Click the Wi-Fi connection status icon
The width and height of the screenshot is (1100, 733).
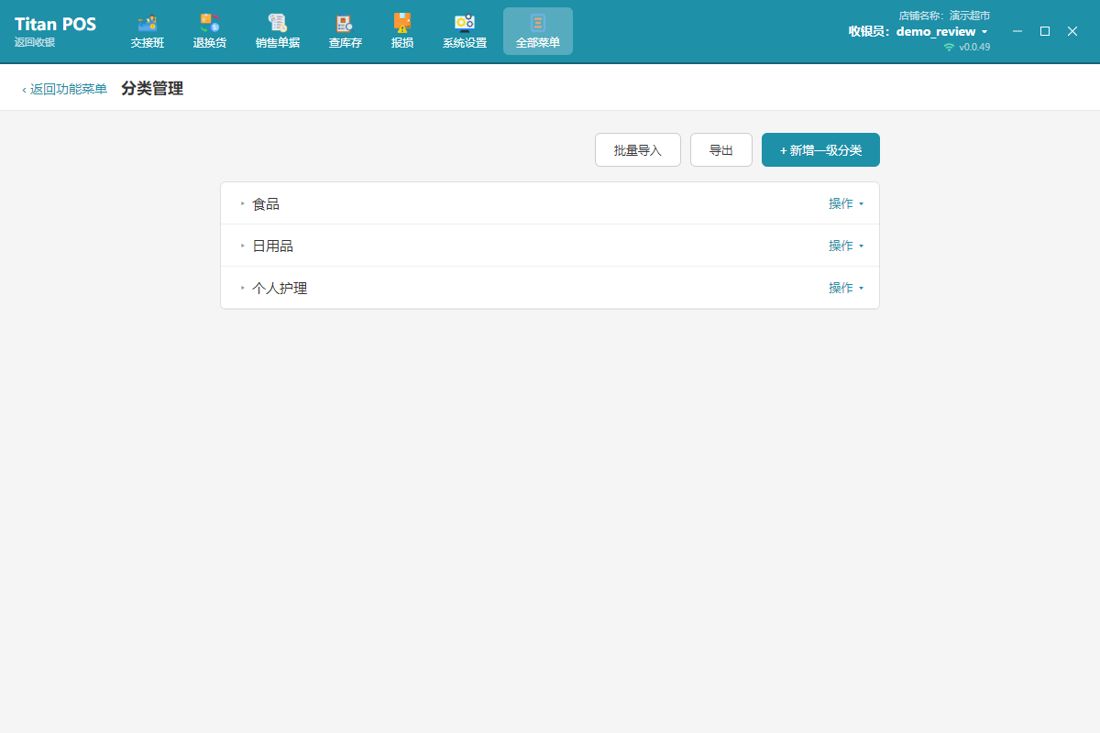point(949,47)
